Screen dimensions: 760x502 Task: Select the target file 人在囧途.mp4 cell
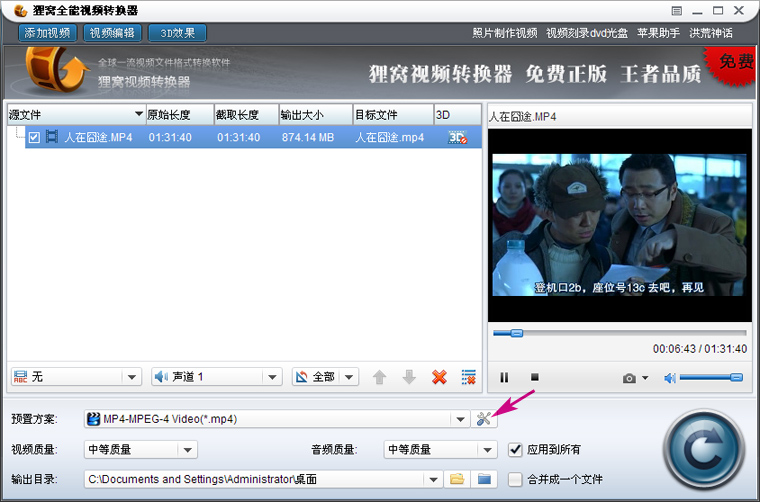click(x=390, y=138)
